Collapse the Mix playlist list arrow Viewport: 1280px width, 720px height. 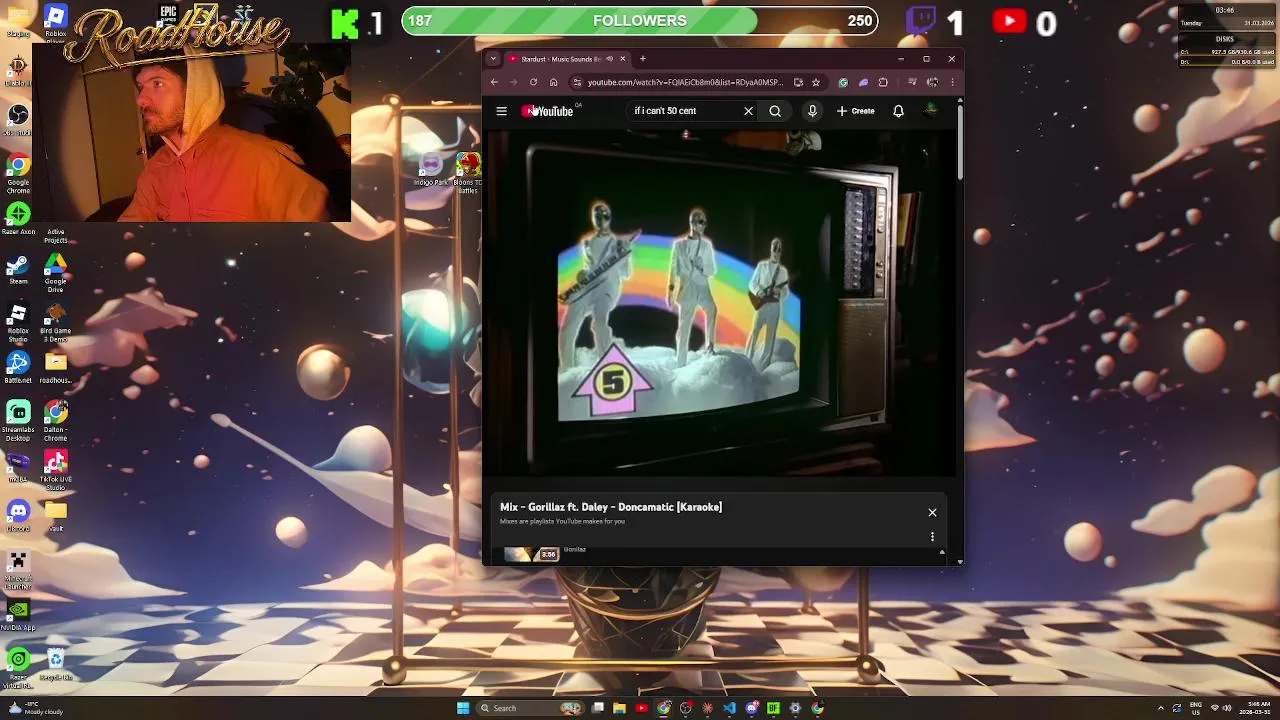coord(942,552)
